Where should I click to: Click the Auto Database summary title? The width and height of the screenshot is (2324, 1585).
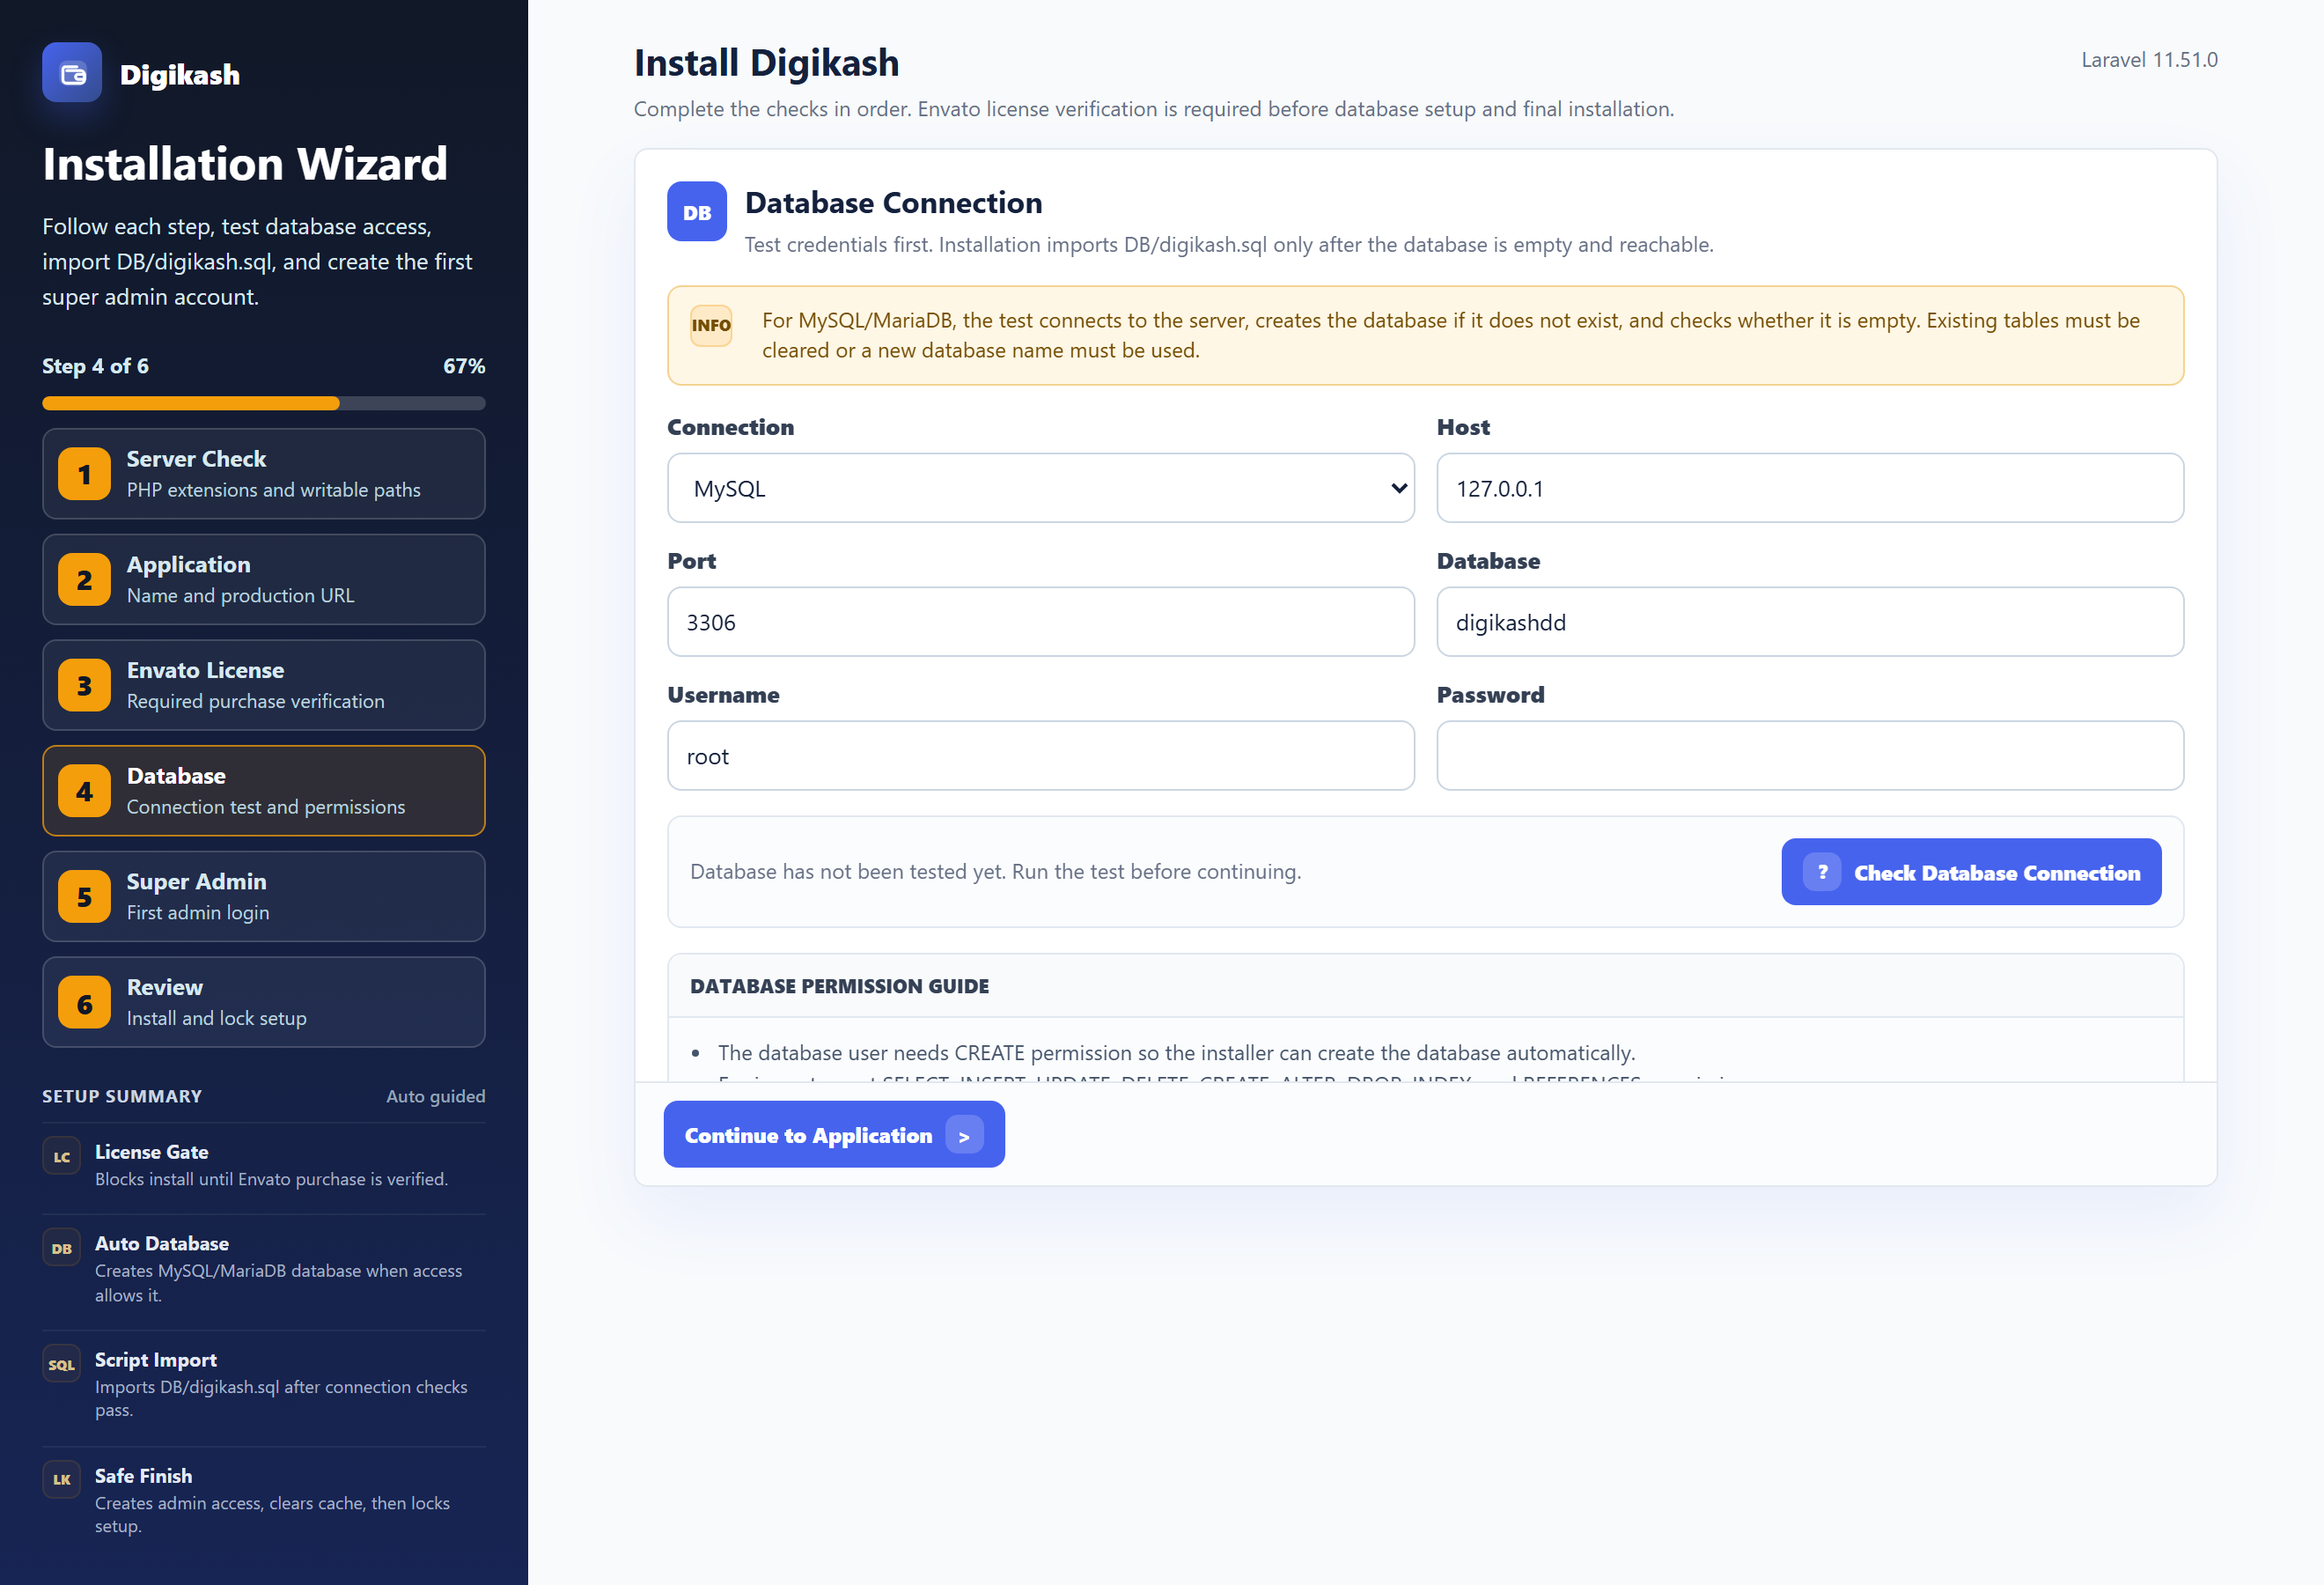(162, 1244)
